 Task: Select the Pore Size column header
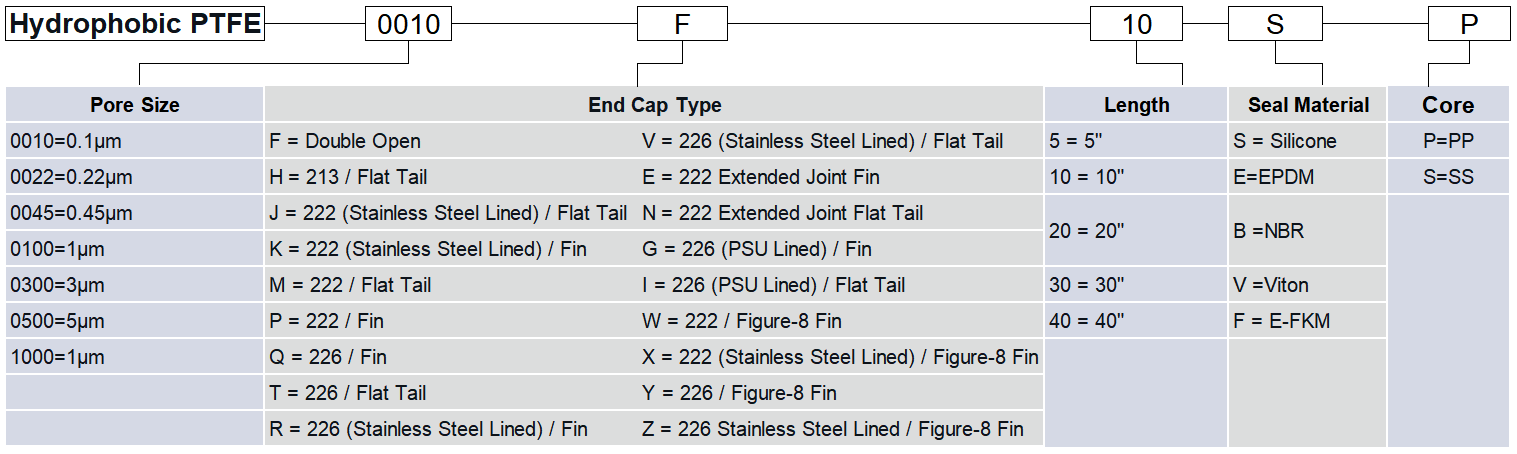tap(135, 105)
